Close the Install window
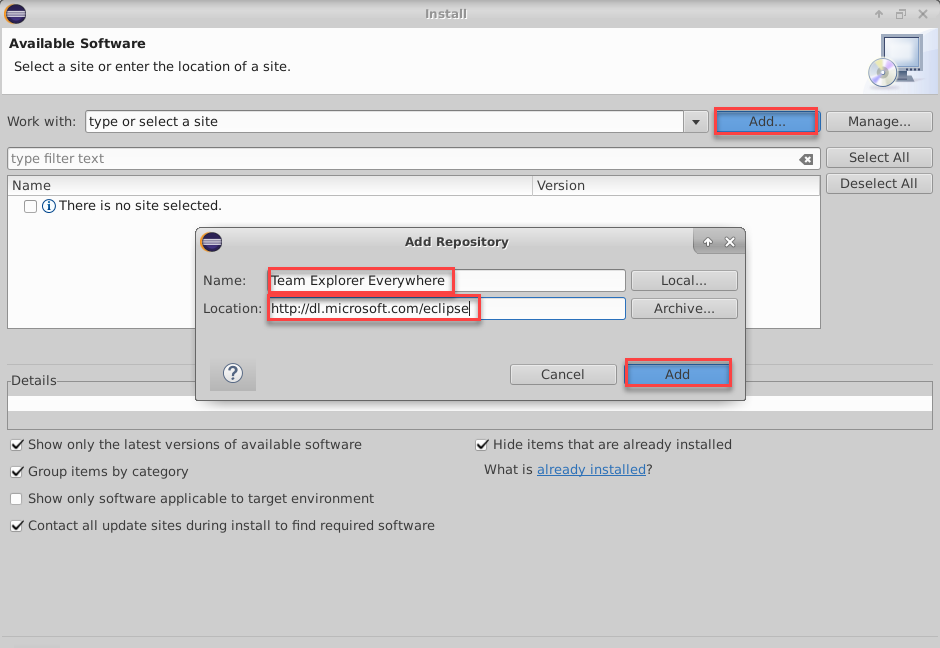The height and width of the screenshot is (648, 940). coord(923,14)
